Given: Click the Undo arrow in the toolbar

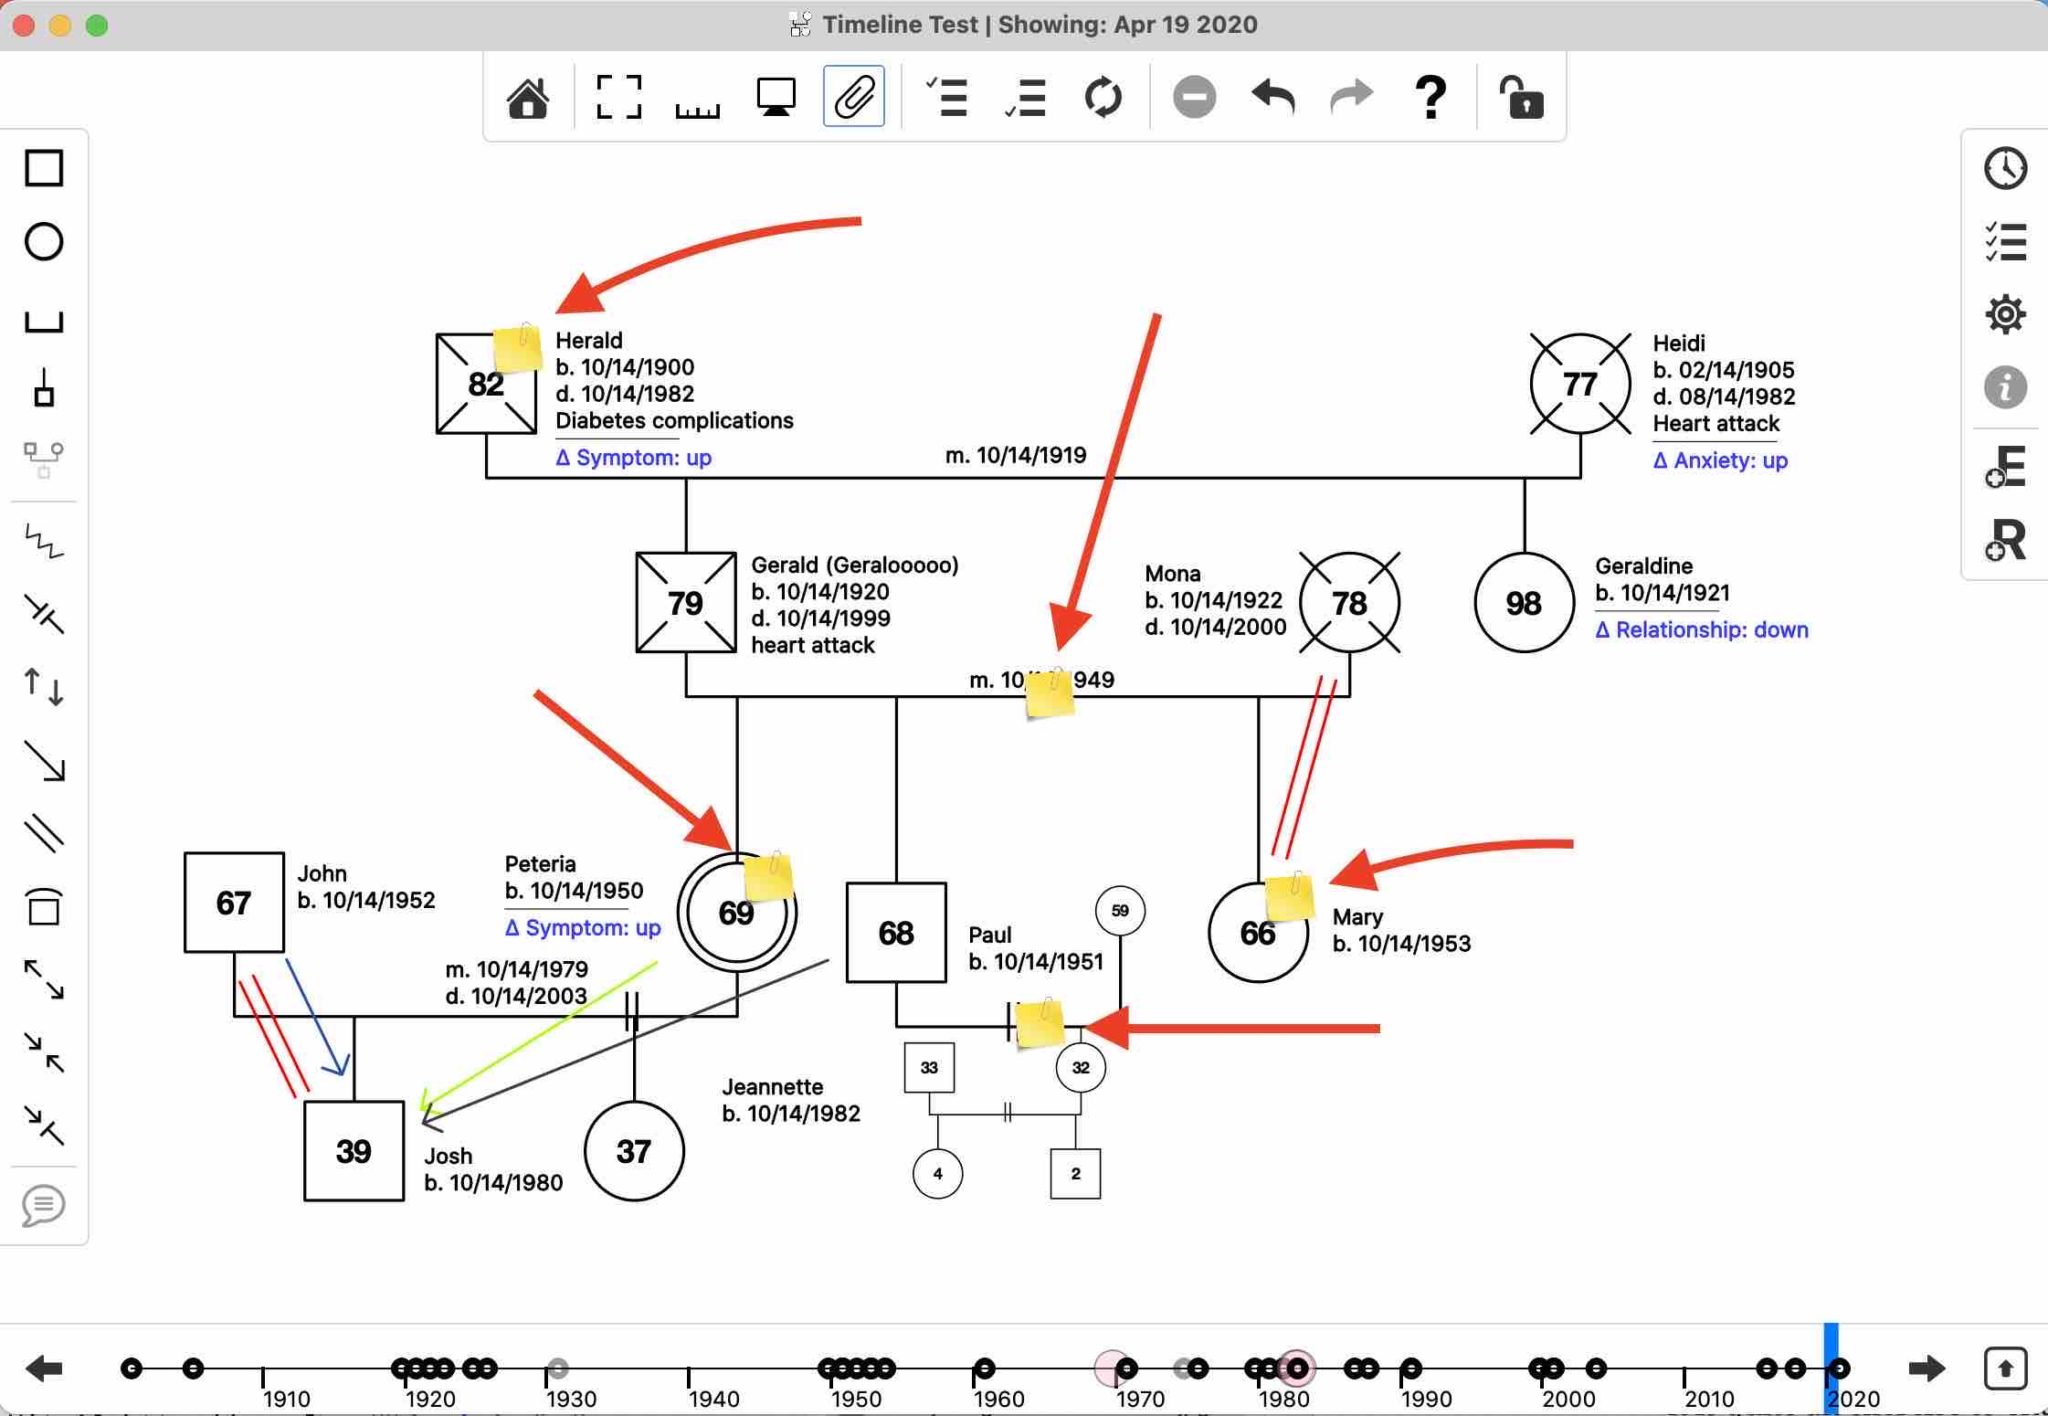Looking at the screenshot, I should 1272,97.
